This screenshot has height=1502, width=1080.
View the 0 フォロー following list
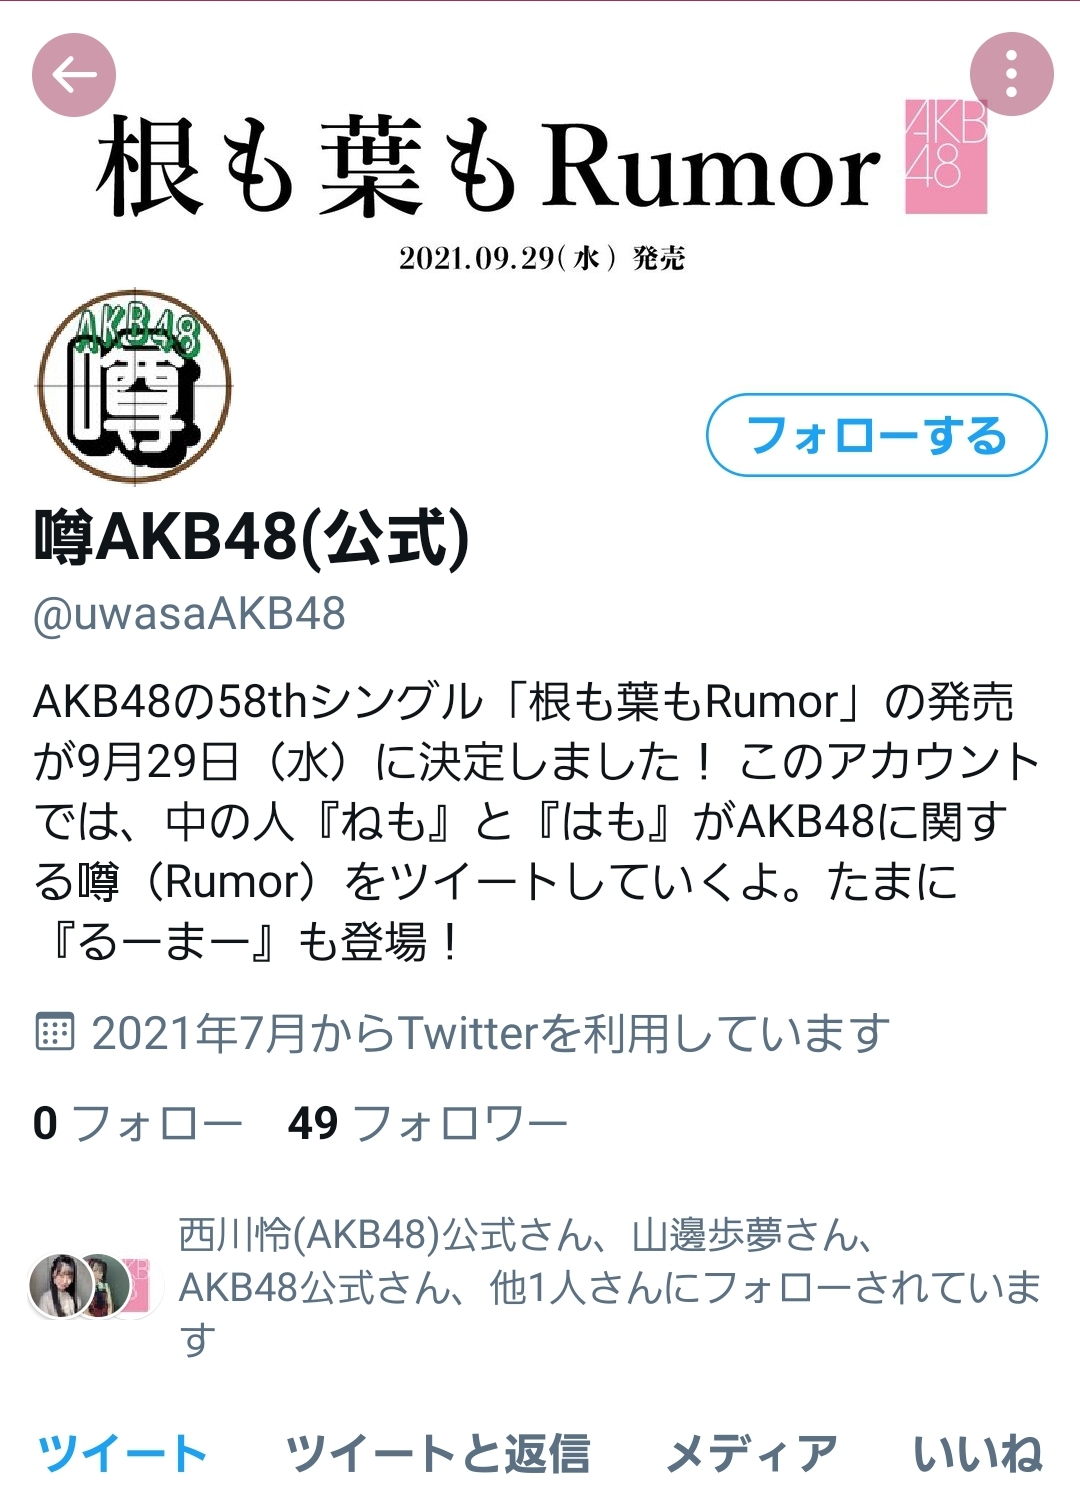pos(138,1123)
